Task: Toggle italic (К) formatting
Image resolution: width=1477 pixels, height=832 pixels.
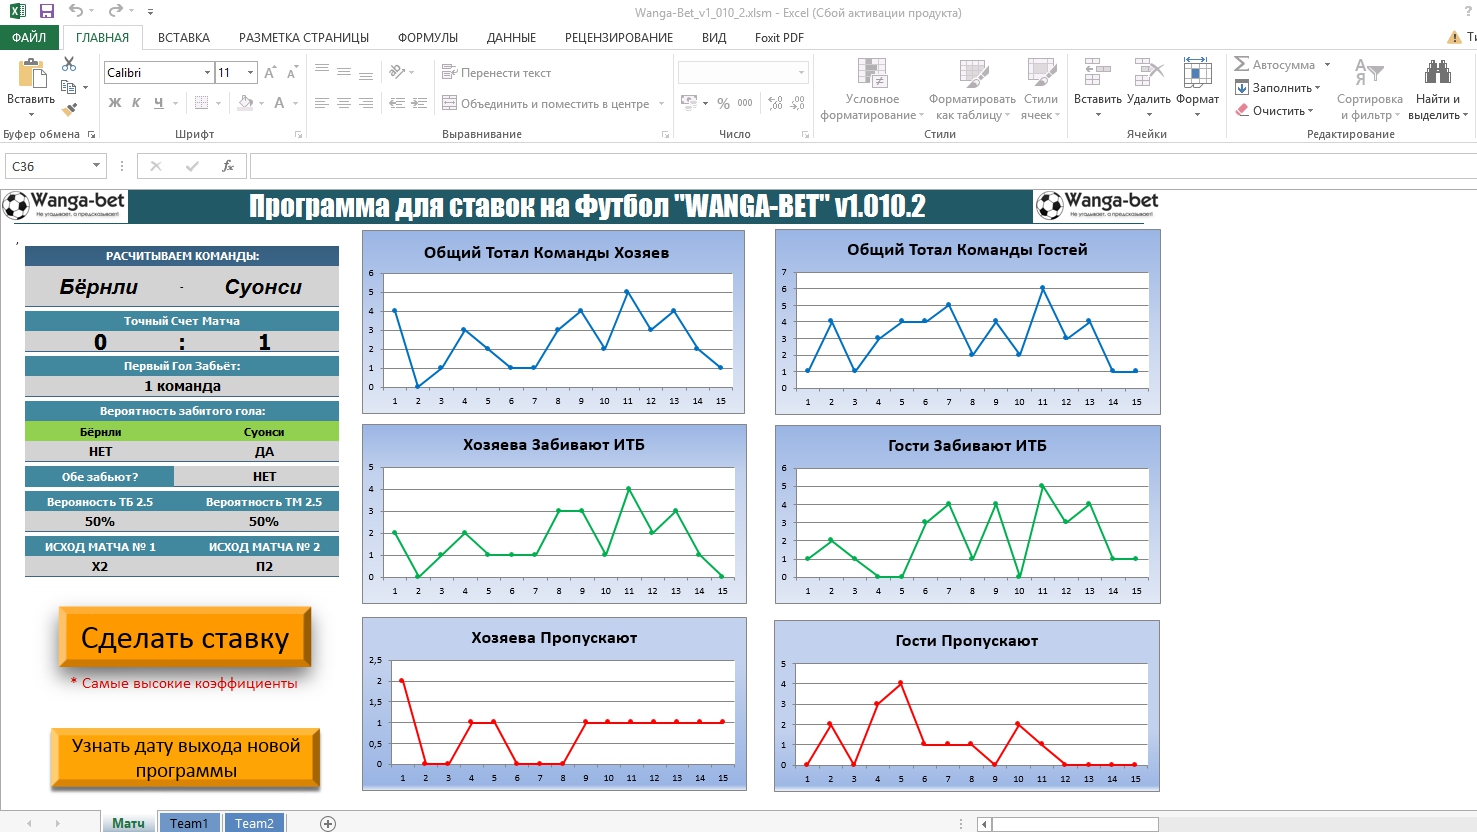Action: click(x=136, y=103)
